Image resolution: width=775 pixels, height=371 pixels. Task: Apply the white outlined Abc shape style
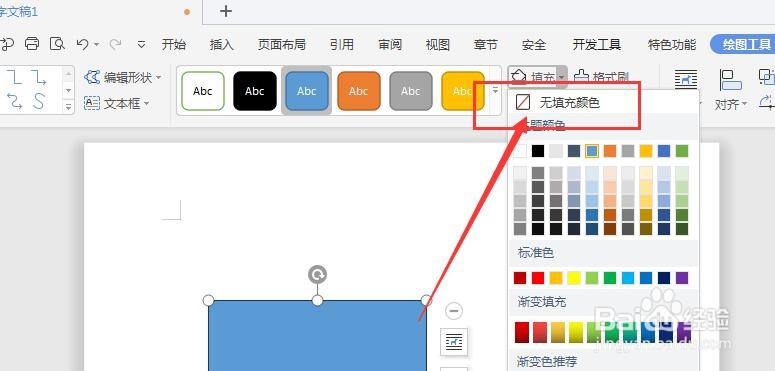pyautogui.click(x=203, y=91)
